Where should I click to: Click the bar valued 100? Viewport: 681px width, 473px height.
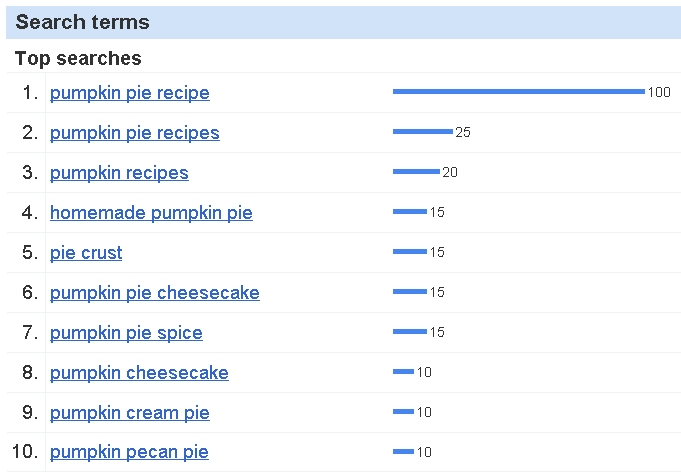point(518,92)
